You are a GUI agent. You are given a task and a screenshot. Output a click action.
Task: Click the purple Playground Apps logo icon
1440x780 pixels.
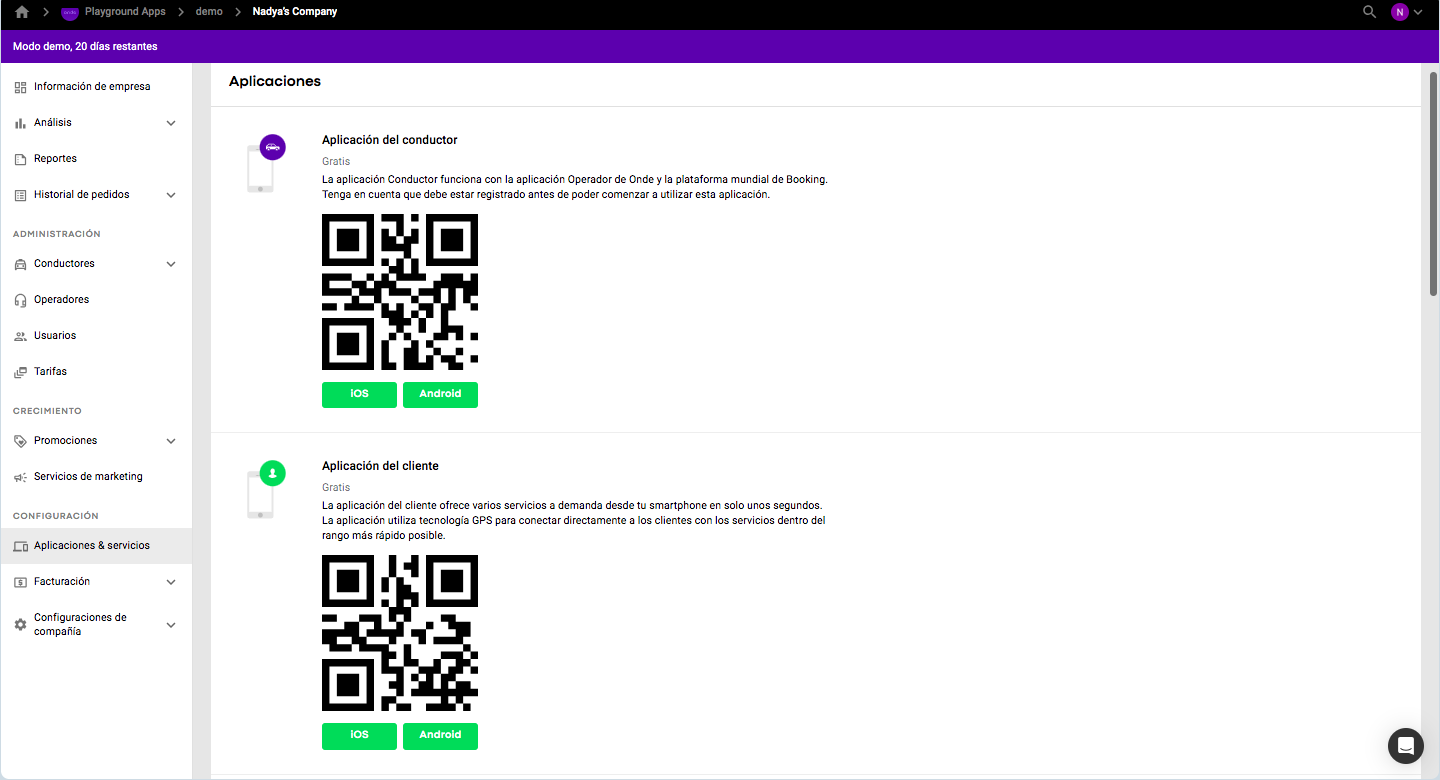pyautogui.click(x=70, y=12)
